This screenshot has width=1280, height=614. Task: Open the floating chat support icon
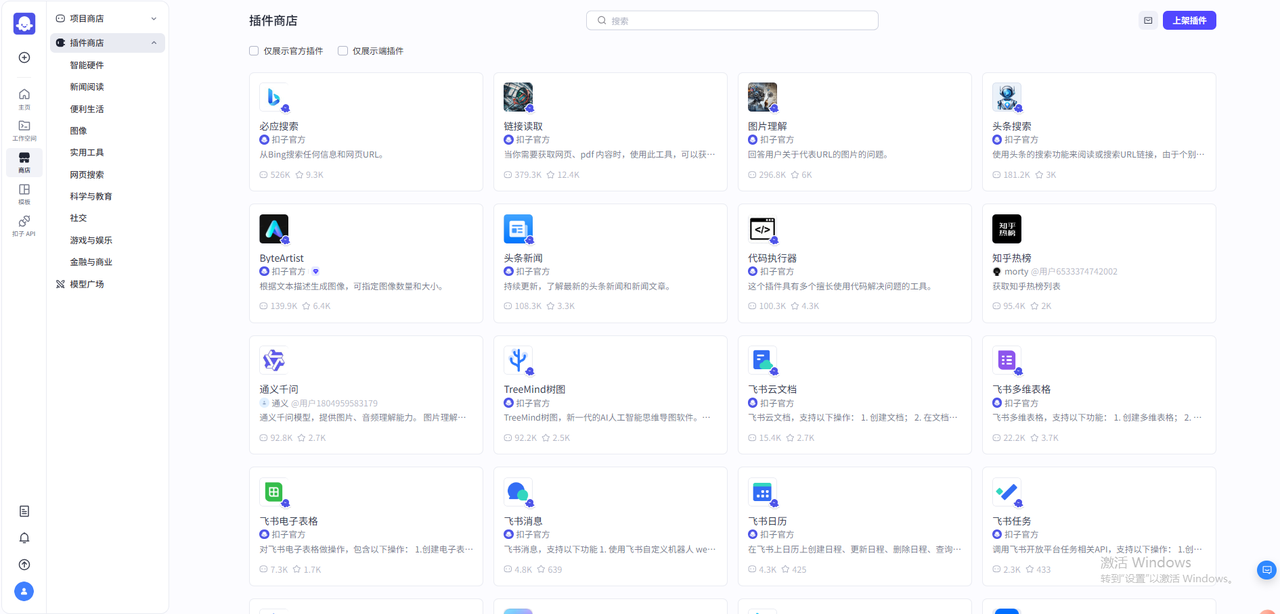pyautogui.click(x=1265, y=570)
